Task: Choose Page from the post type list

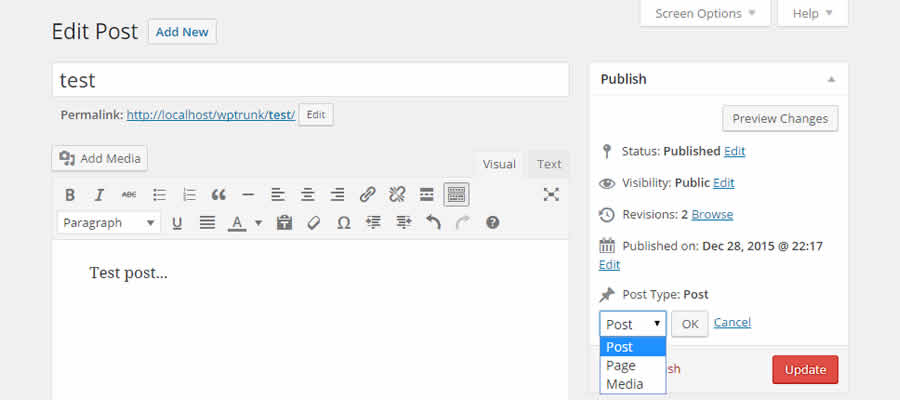Action: pos(621,365)
